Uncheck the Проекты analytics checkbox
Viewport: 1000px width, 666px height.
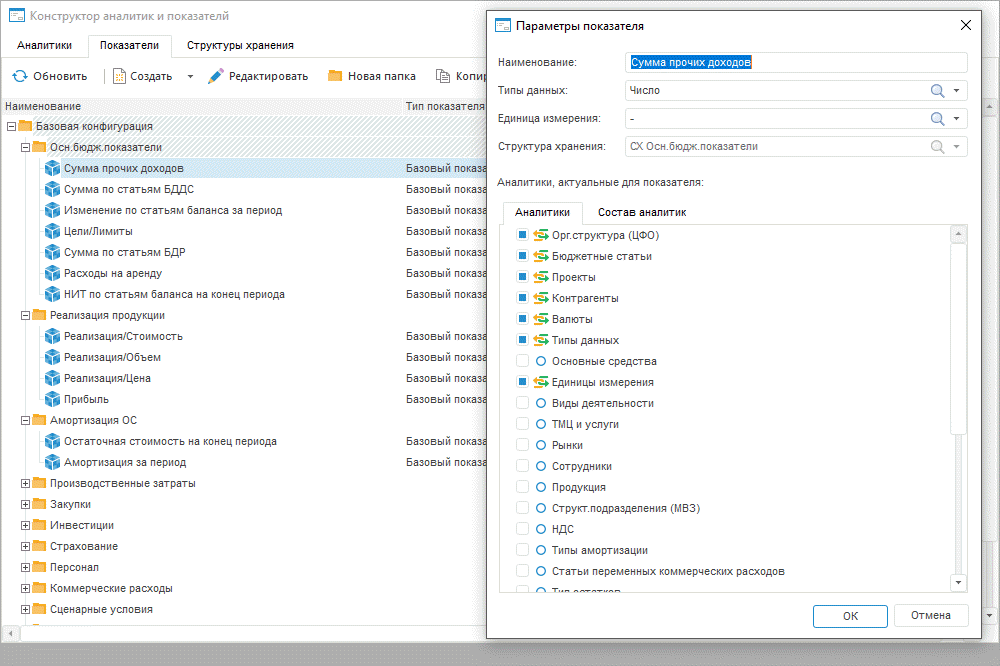[x=521, y=277]
